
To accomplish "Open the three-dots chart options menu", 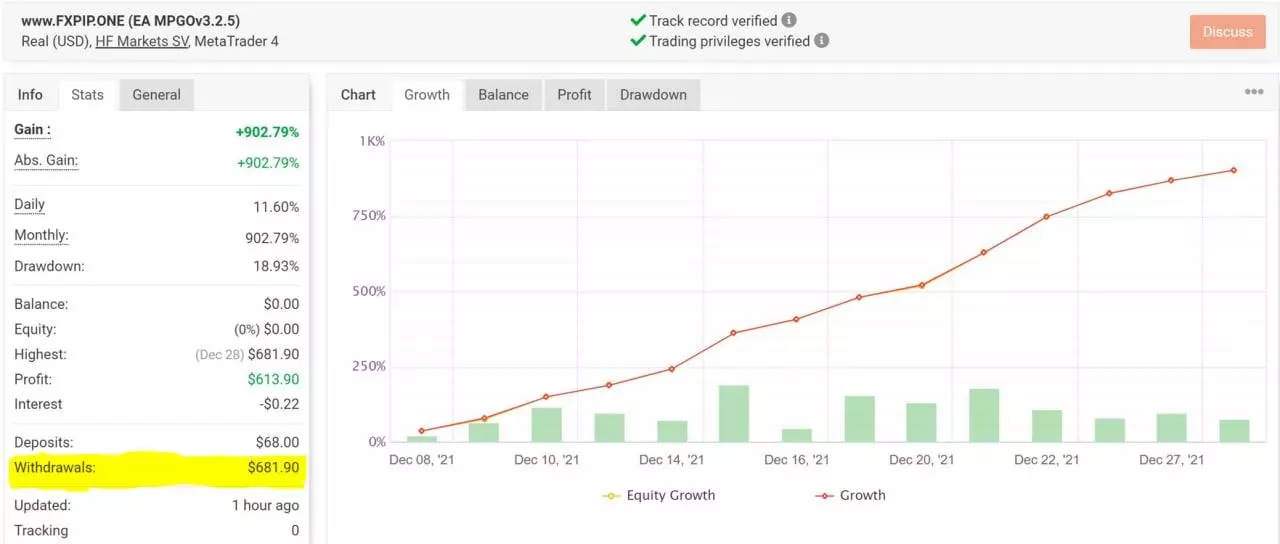I will click(x=1253, y=92).
